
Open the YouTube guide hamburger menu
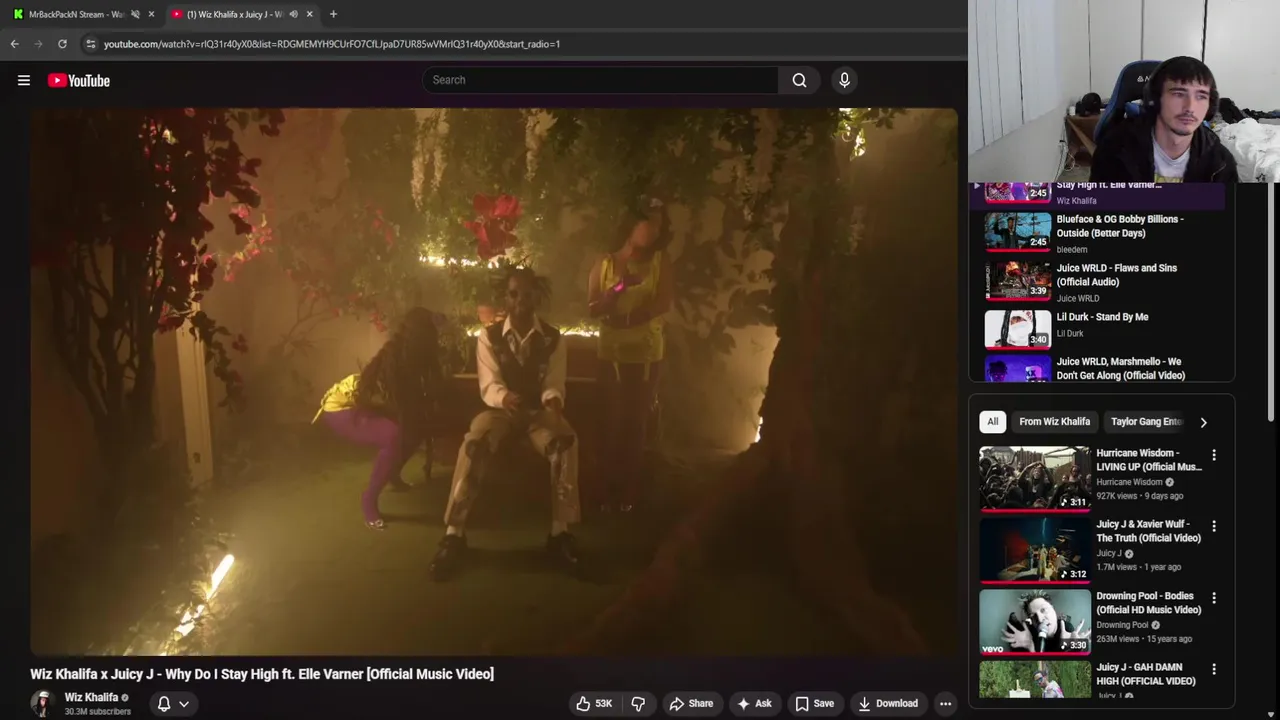[24, 80]
